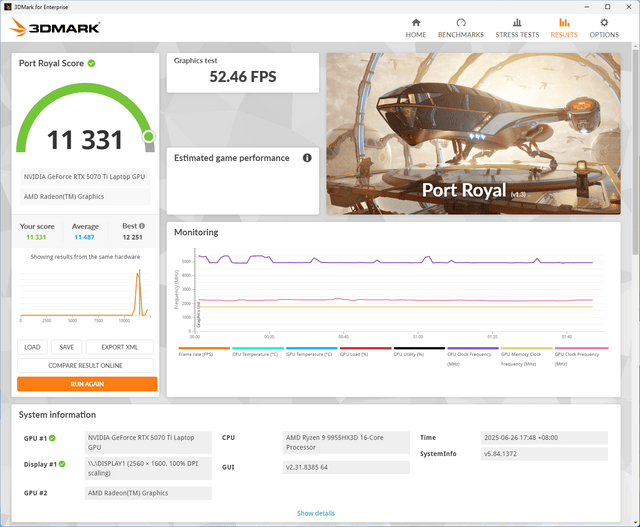
Task: Export the result with EXPORT XML
Action: click(120, 347)
